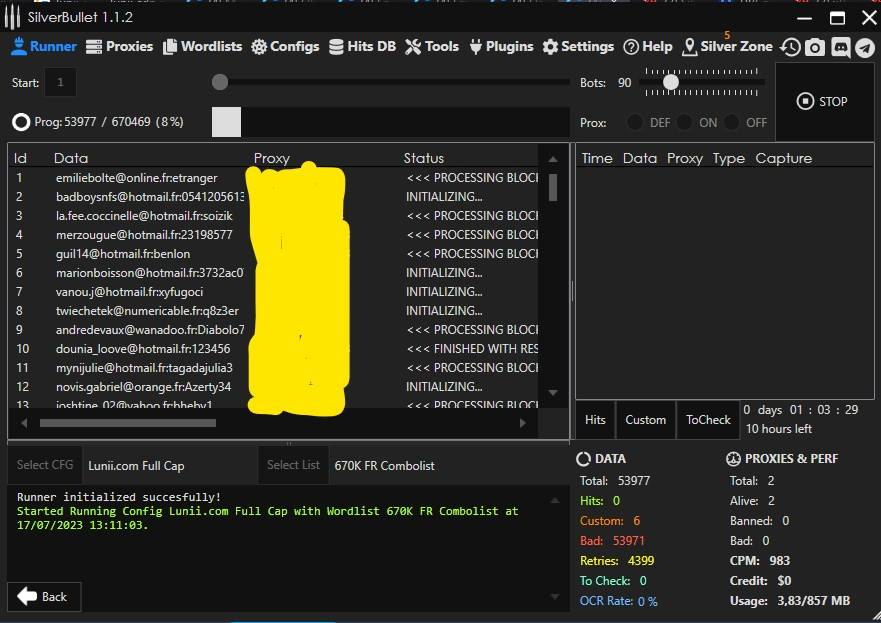The width and height of the screenshot is (881, 623).
Task: Open the Wordlists section
Action: 203,46
